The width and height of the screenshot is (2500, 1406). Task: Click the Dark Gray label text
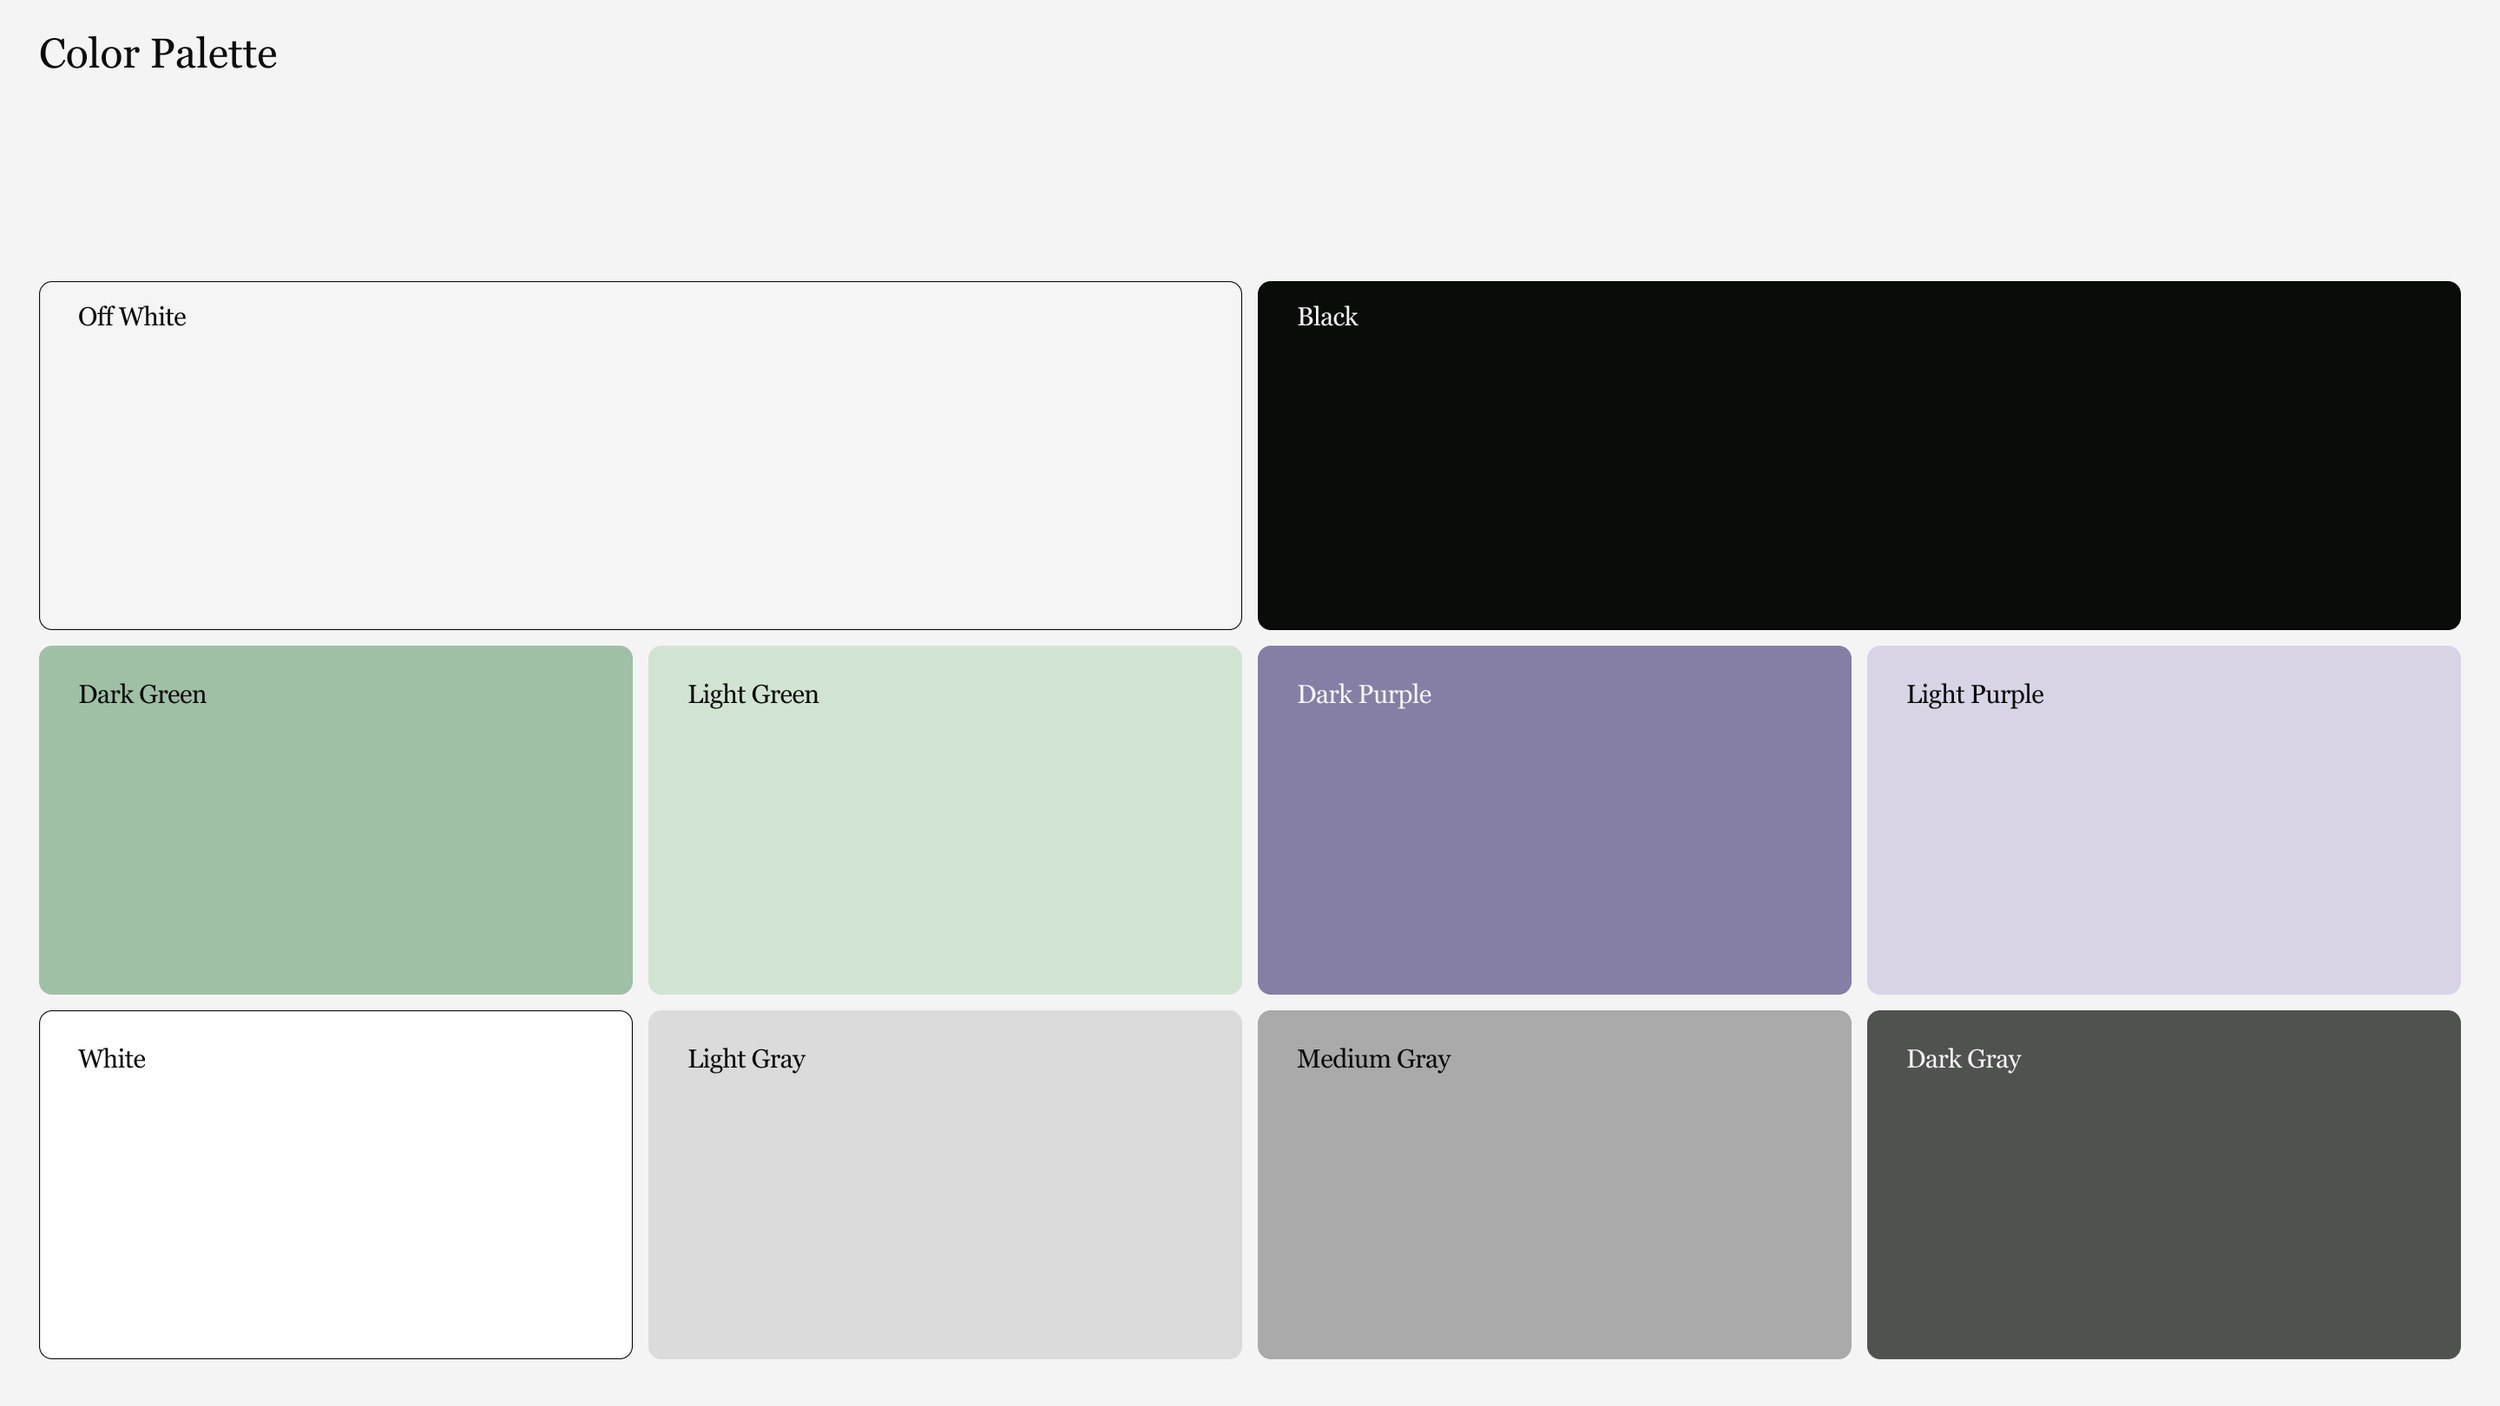click(x=1963, y=1059)
